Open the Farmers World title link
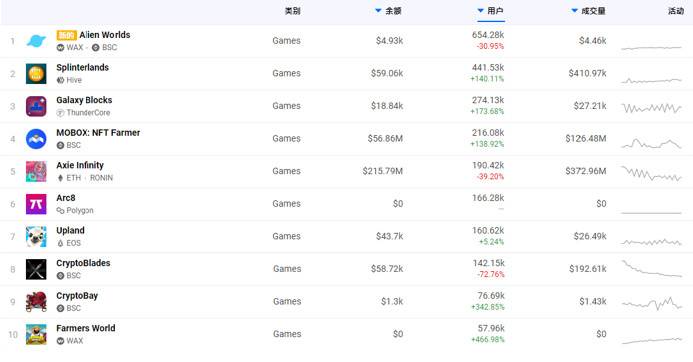The image size is (693, 362). [x=86, y=328]
